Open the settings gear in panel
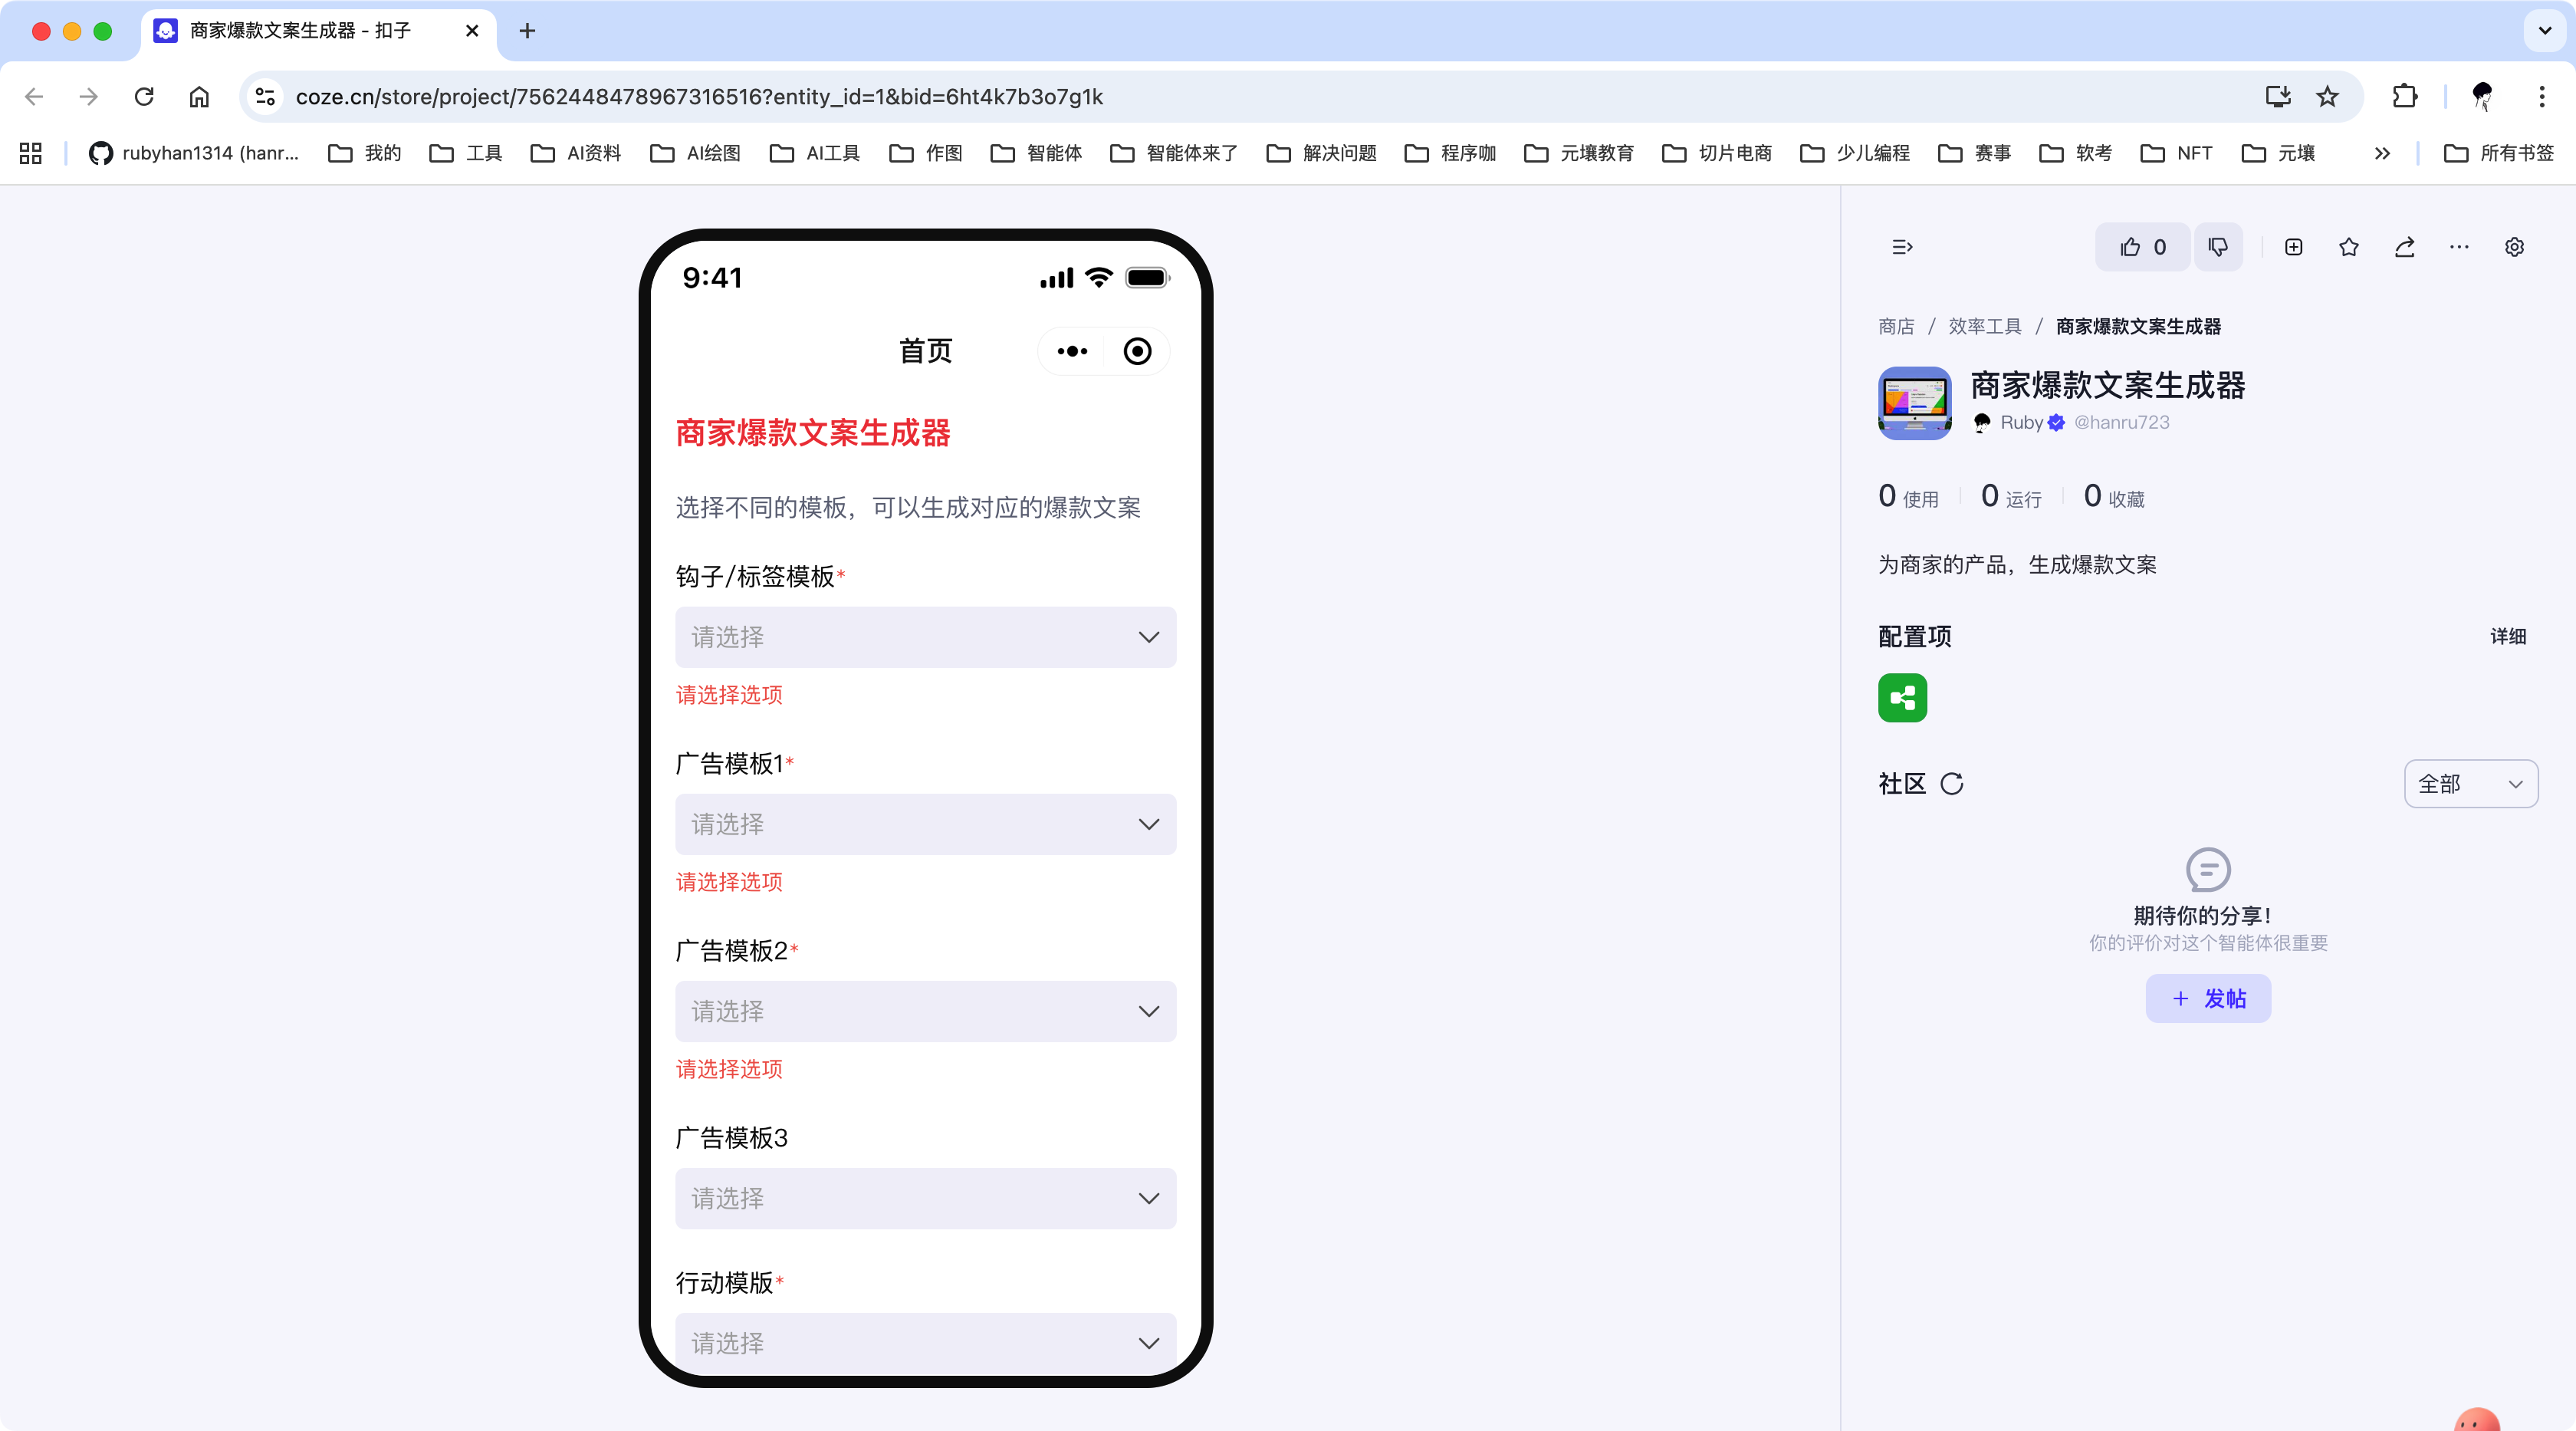The width and height of the screenshot is (2576, 1431). tap(2514, 247)
